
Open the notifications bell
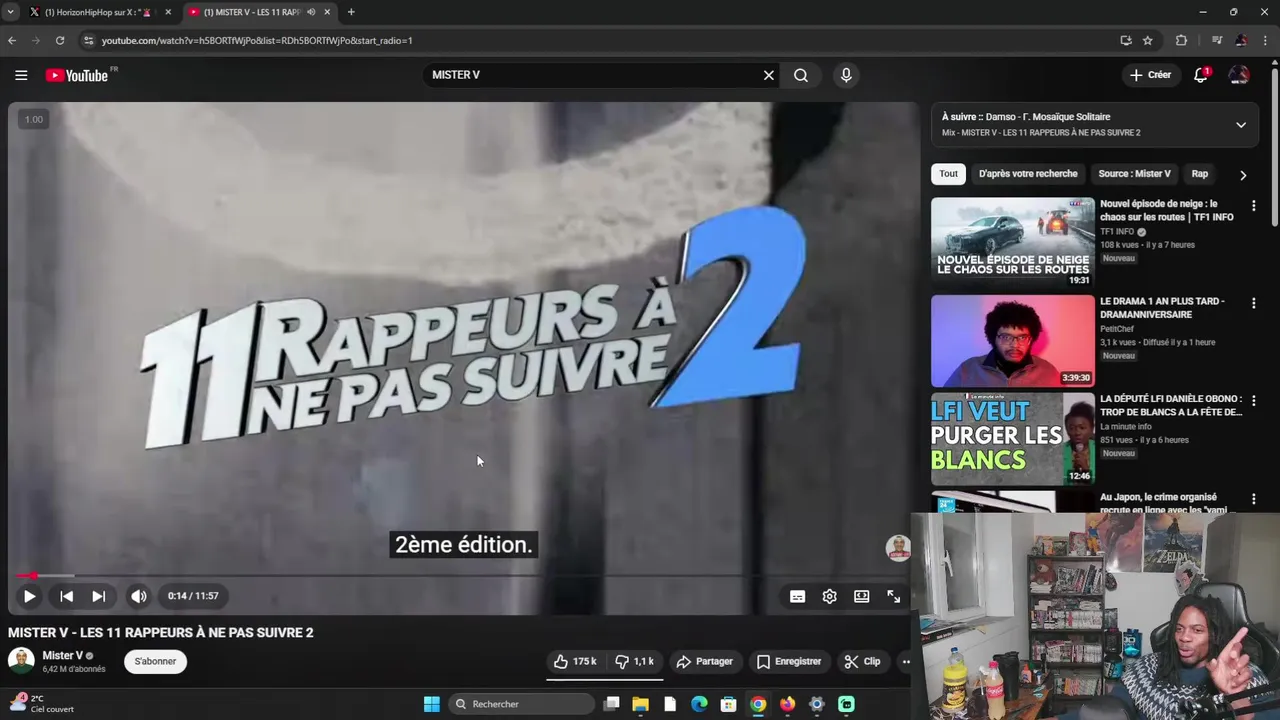point(1201,75)
